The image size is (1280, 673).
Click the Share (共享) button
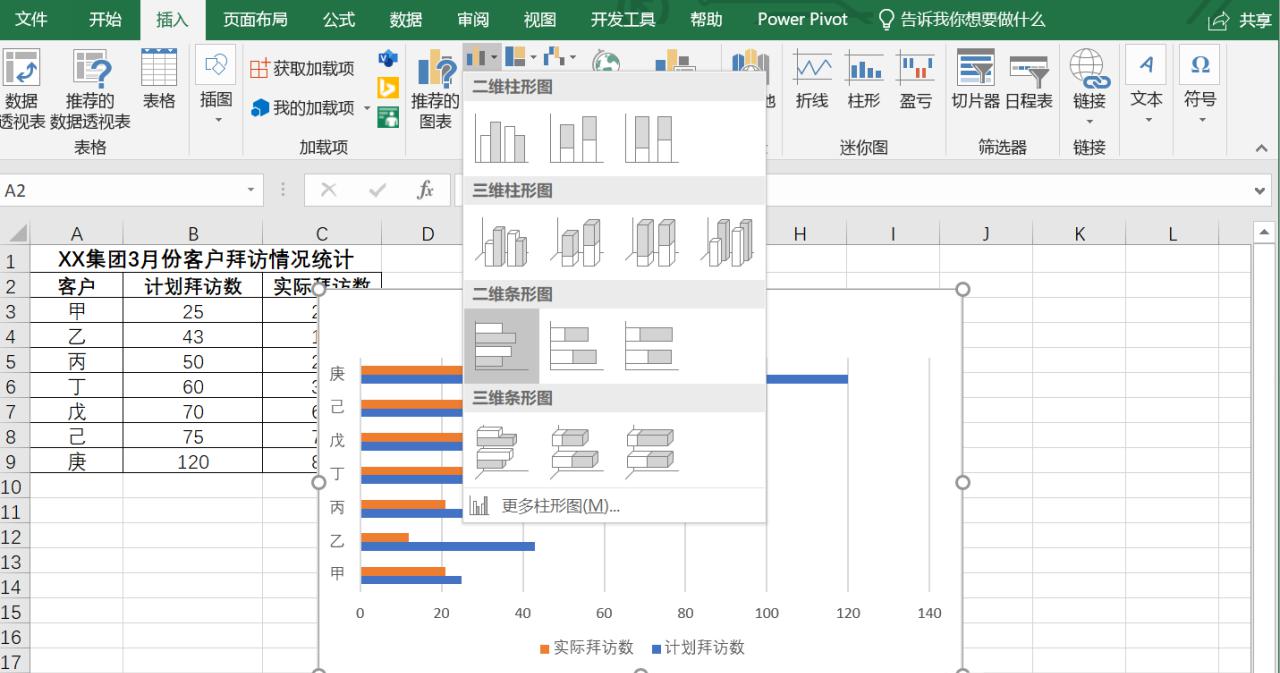coord(1240,21)
